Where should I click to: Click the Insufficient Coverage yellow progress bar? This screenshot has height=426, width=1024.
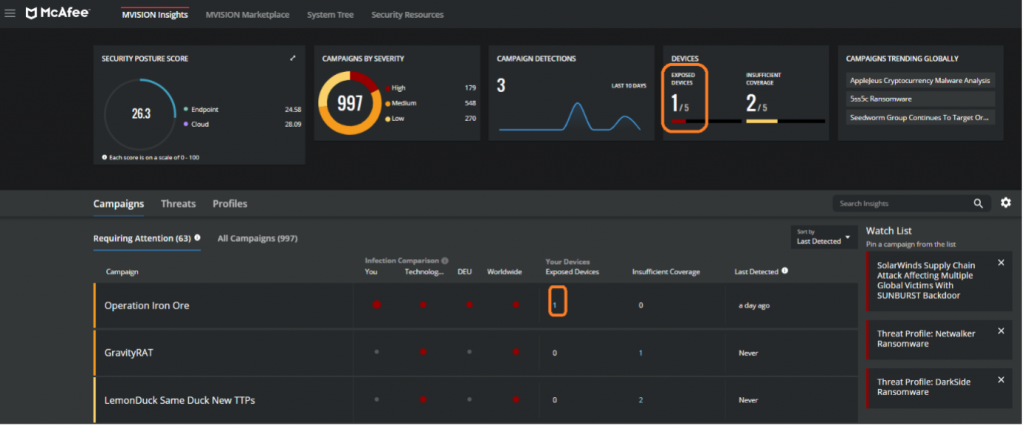click(x=761, y=121)
